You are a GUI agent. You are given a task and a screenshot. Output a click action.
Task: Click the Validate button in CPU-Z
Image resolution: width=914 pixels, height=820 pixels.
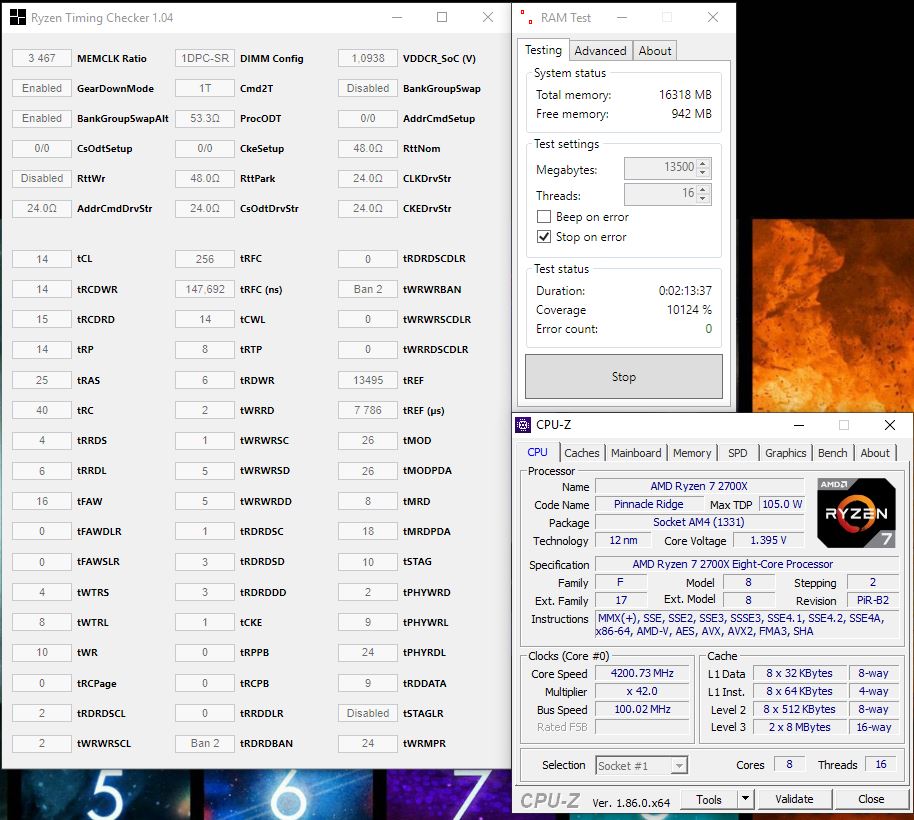[794, 799]
